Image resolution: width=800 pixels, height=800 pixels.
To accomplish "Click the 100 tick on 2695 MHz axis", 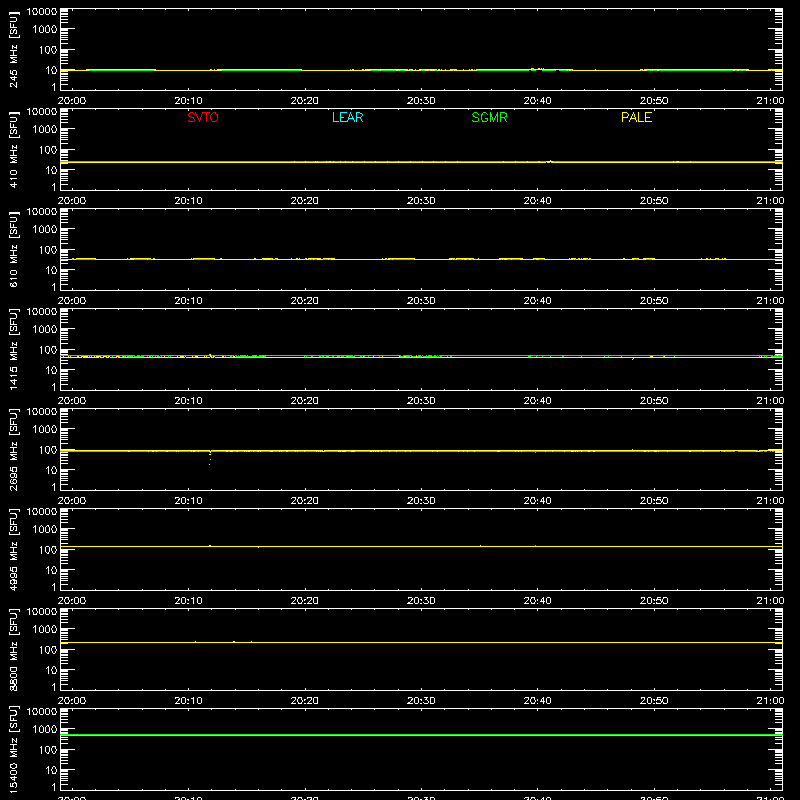I will [x=48, y=450].
